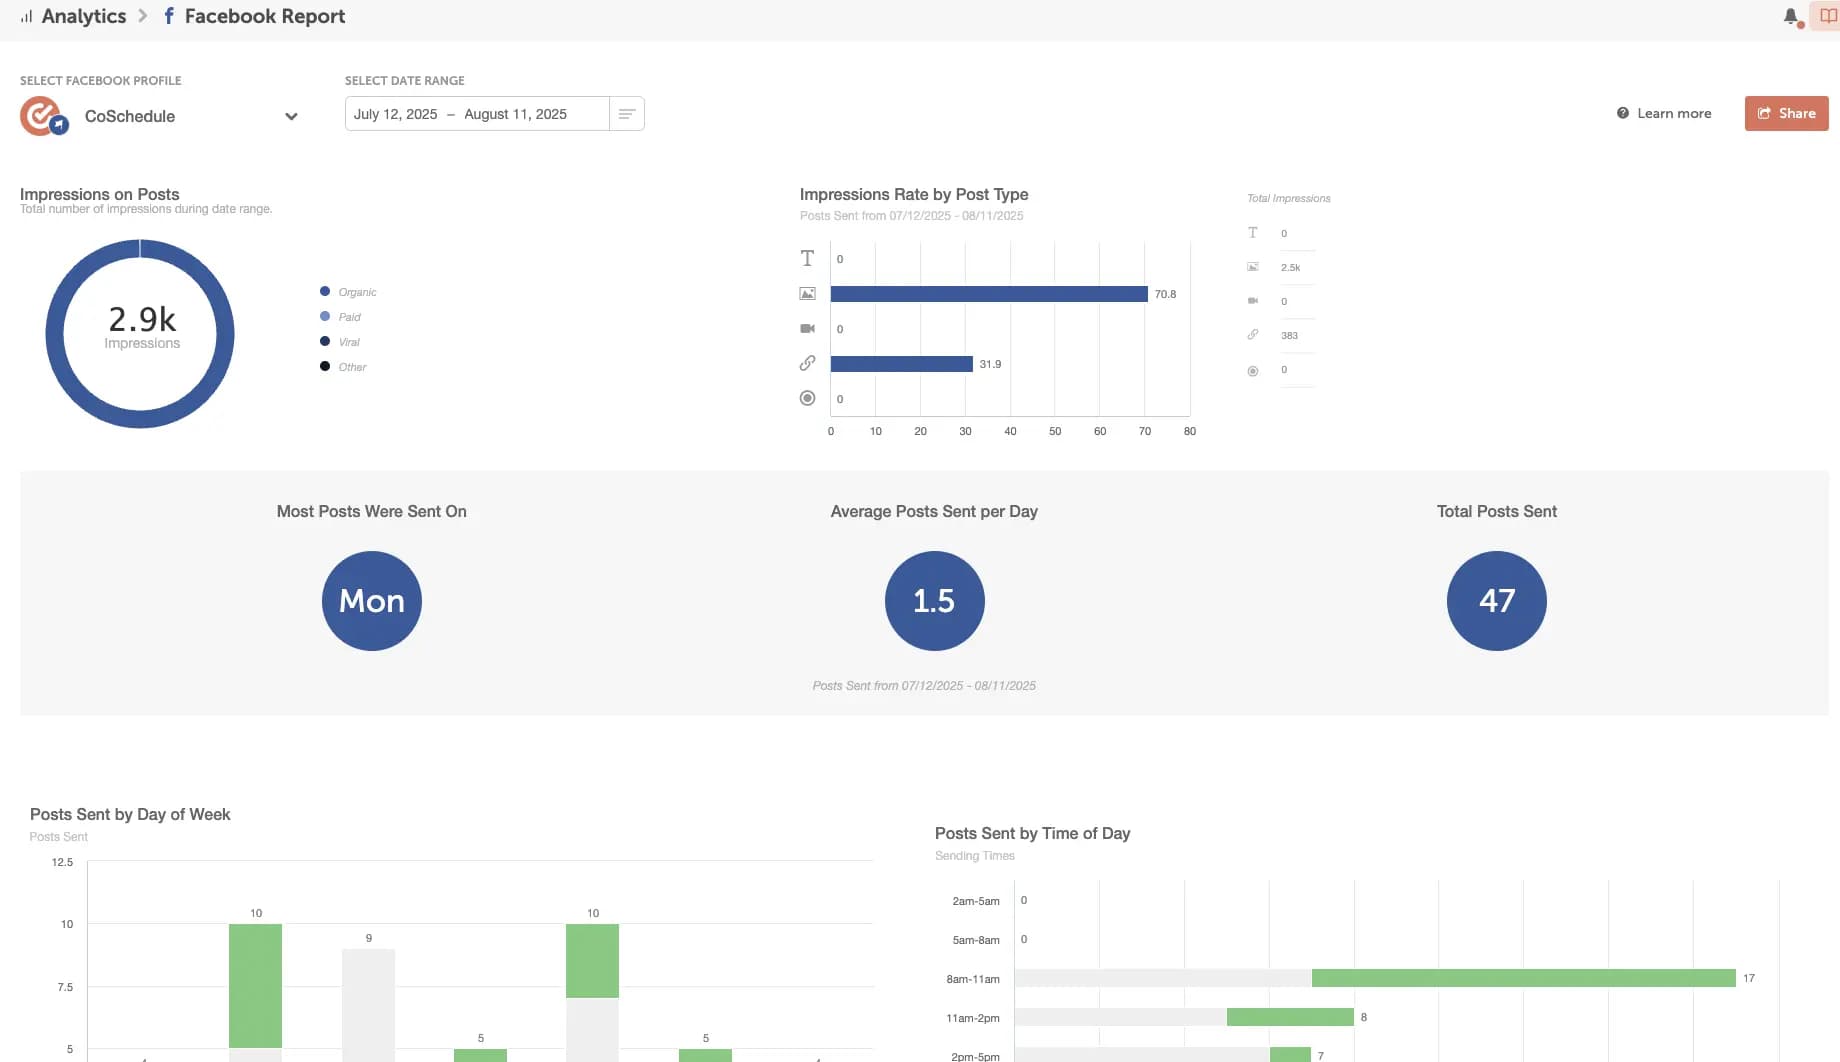The height and width of the screenshot is (1062, 1840).
Task: Toggle the Other legend swatch
Action: coord(325,367)
